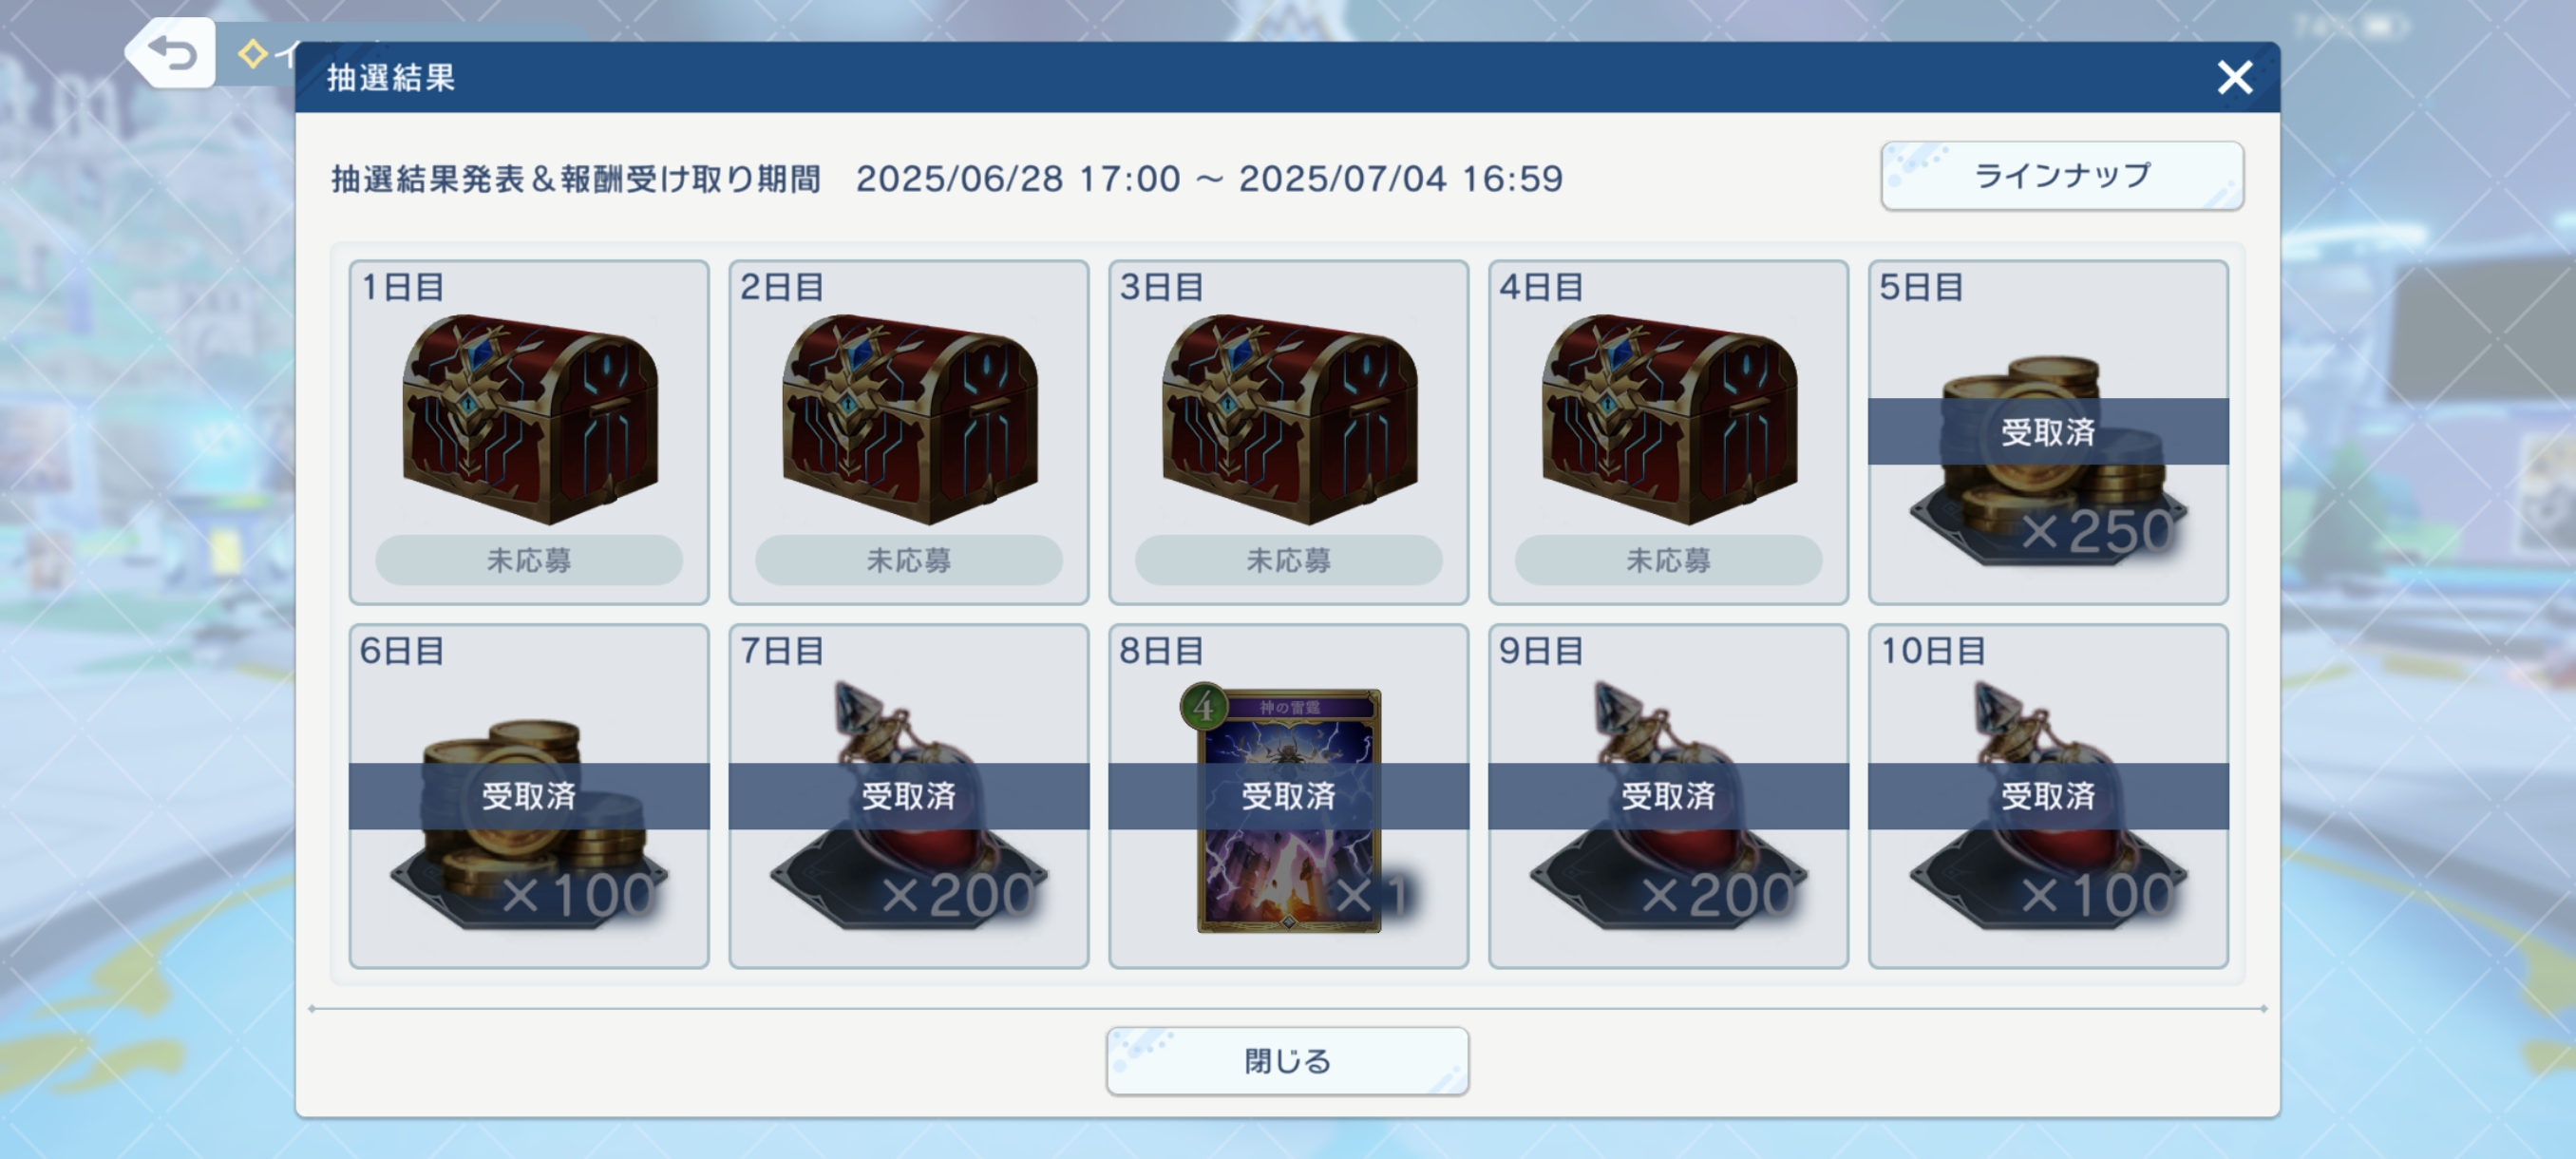Click the 7日目 potion vial ×200 reward

(x=908, y=806)
